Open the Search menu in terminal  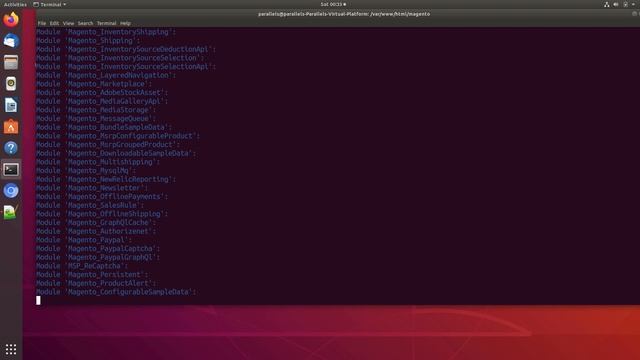coord(85,23)
